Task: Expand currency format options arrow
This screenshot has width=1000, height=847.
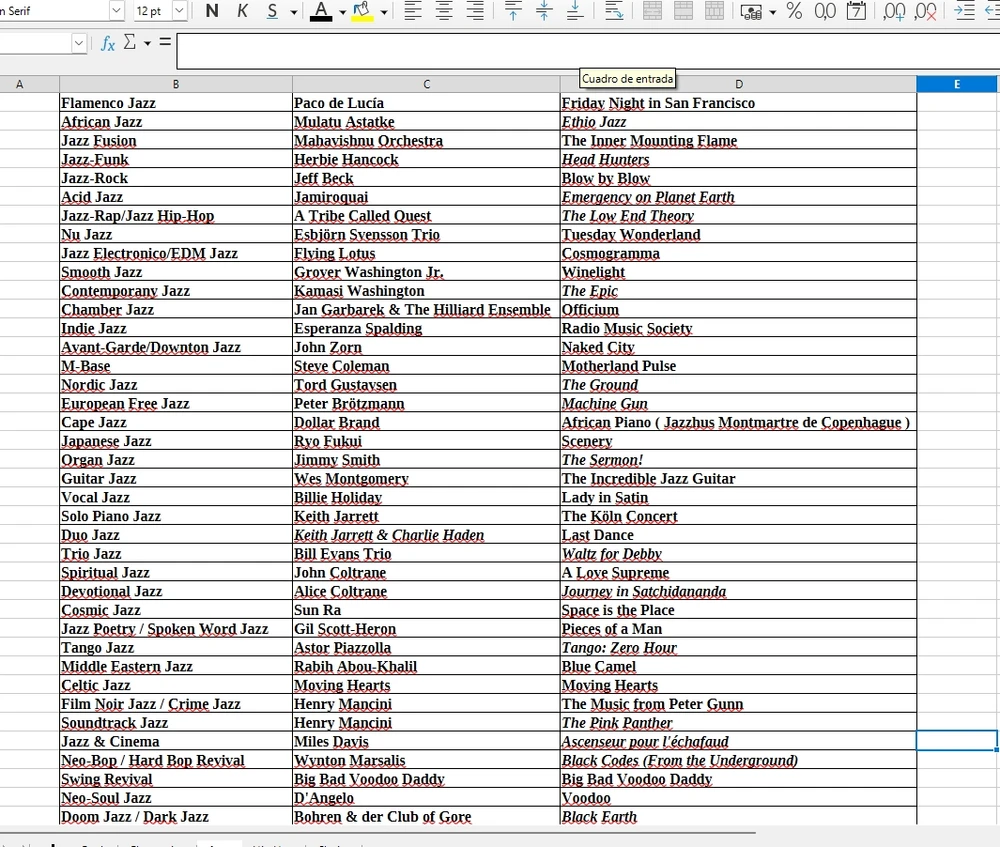Action: coord(773,11)
